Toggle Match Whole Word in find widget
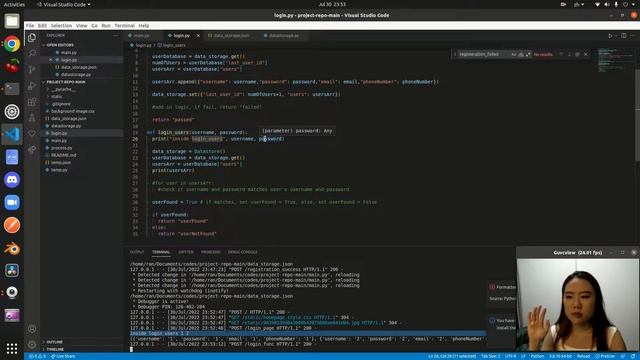Screen dimensions: 640x360 coord(521,54)
